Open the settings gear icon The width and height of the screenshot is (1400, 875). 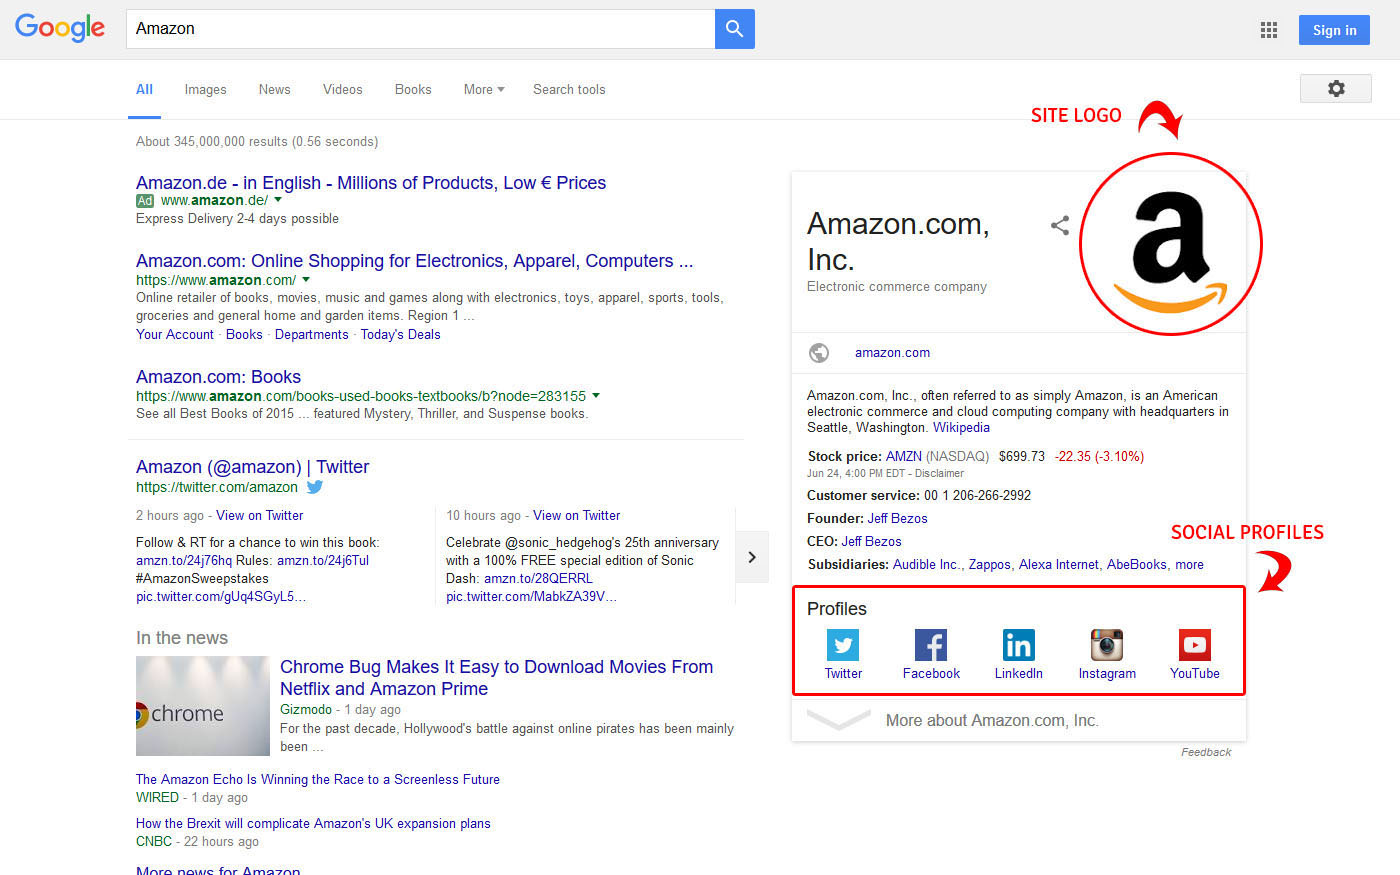[1335, 89]
